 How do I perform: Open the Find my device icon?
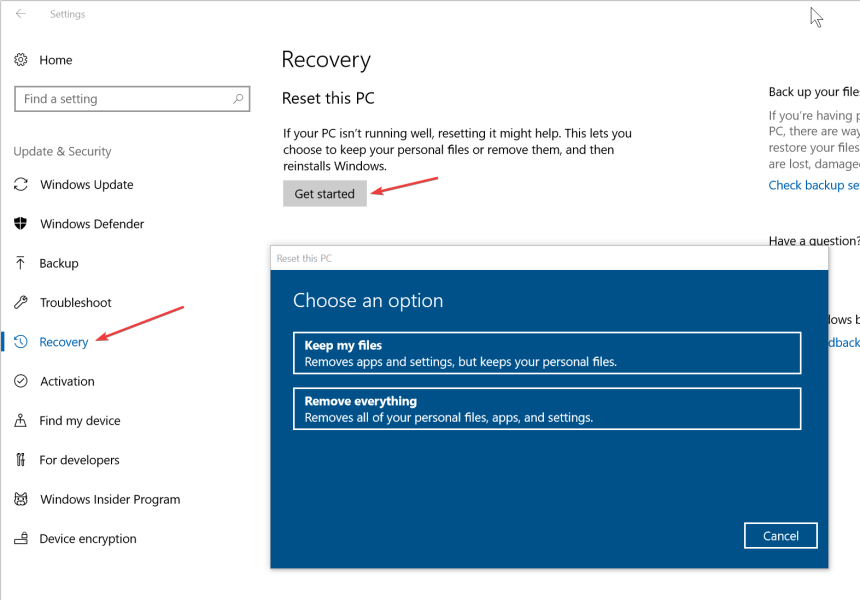[22, 420]
